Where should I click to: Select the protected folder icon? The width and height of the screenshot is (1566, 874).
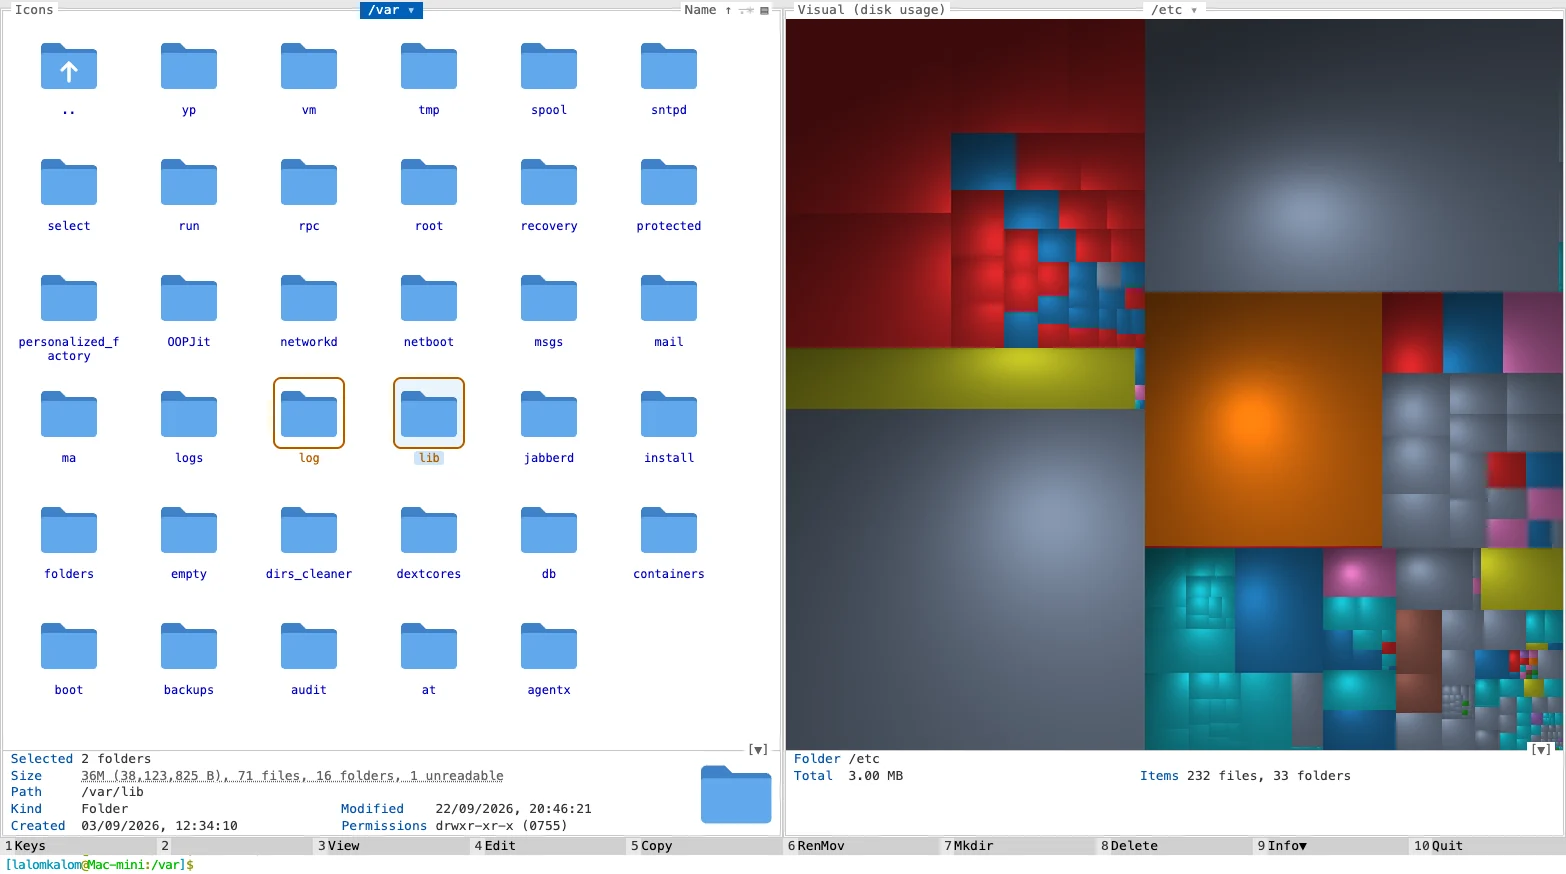(669, 182)
